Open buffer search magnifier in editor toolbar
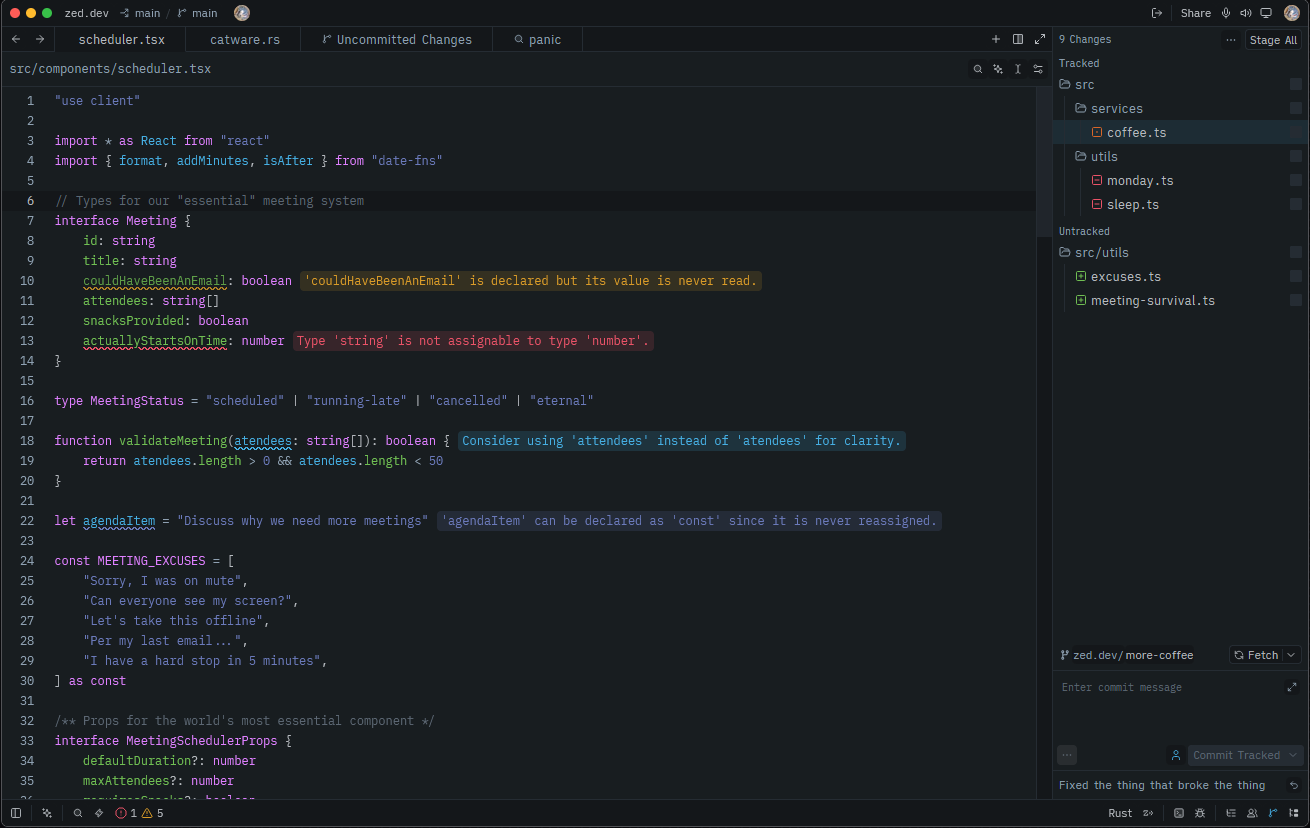The height and width of the screenshot is (828, 1310). click(978, 69)
